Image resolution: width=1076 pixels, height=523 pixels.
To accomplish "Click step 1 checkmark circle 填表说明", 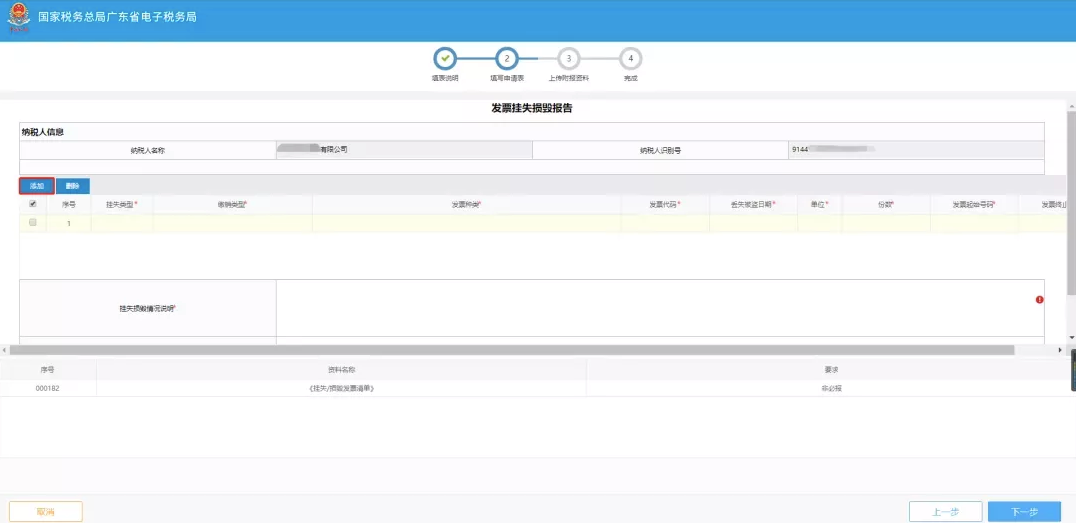I will click(x=446, y=59).
